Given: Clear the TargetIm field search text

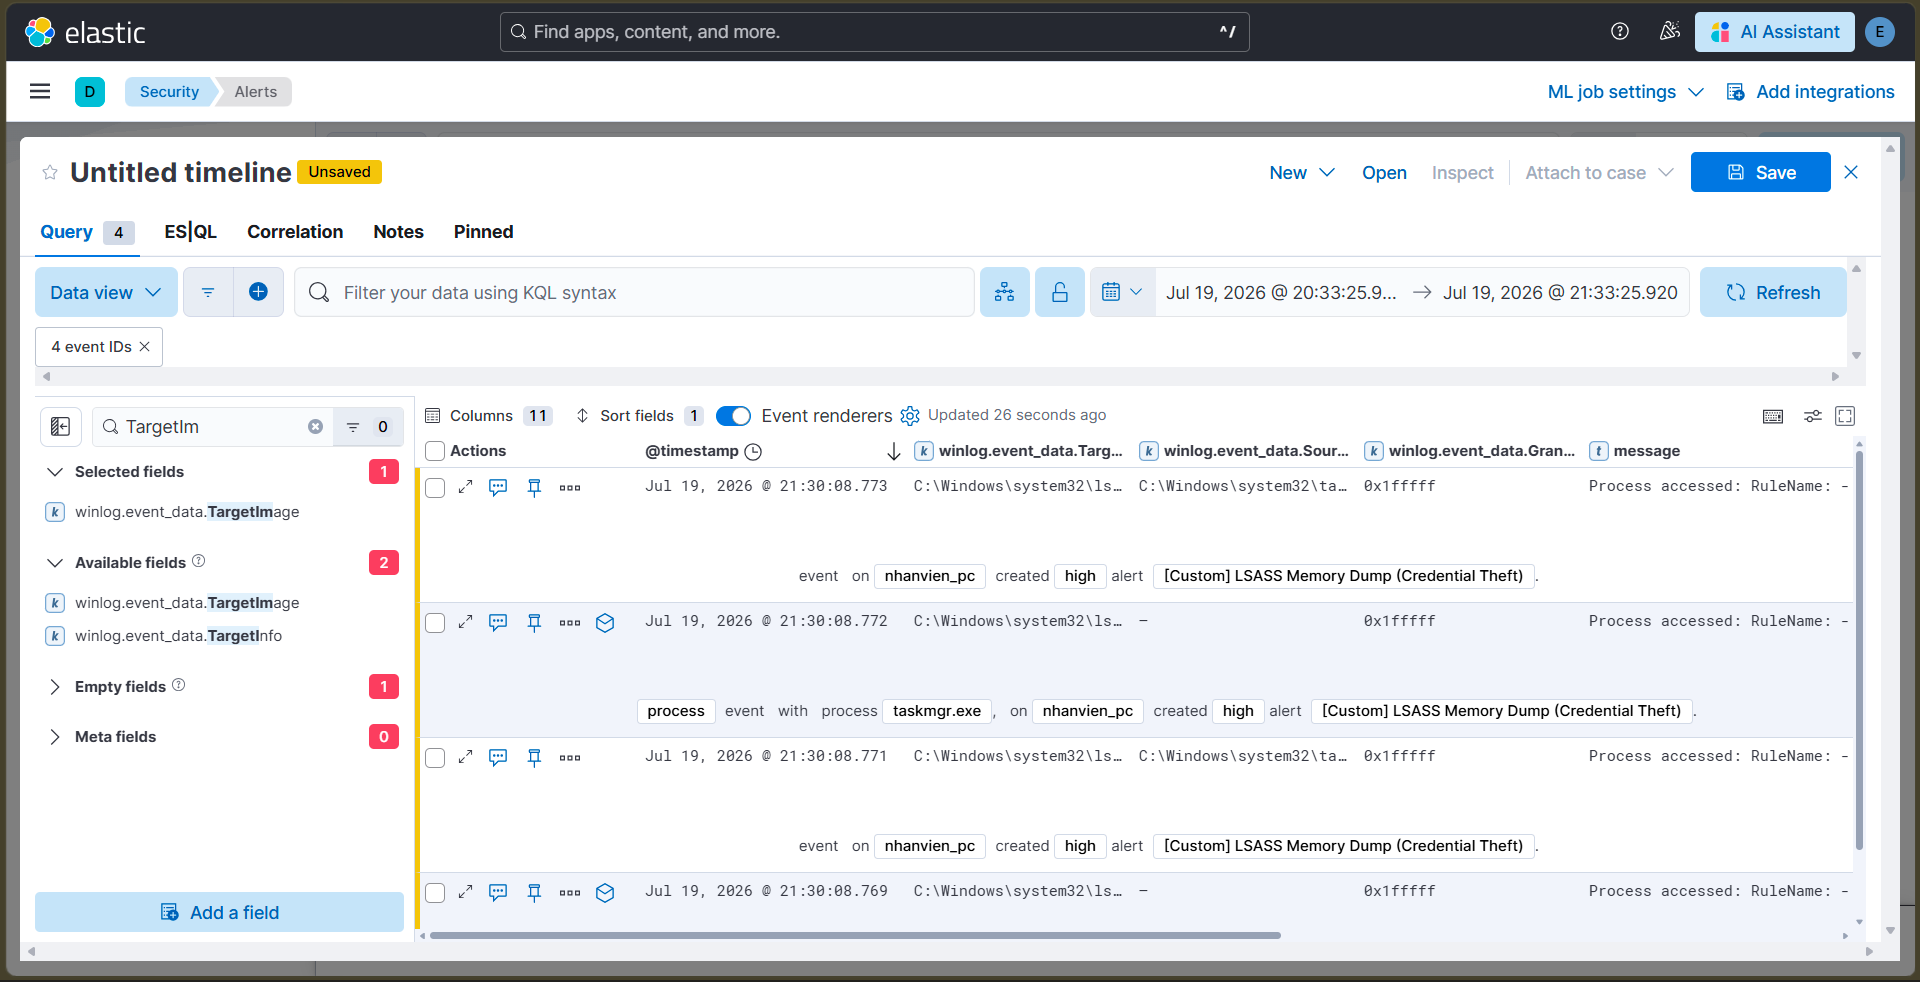Looking at the screenshot, I should coord(315,427).
